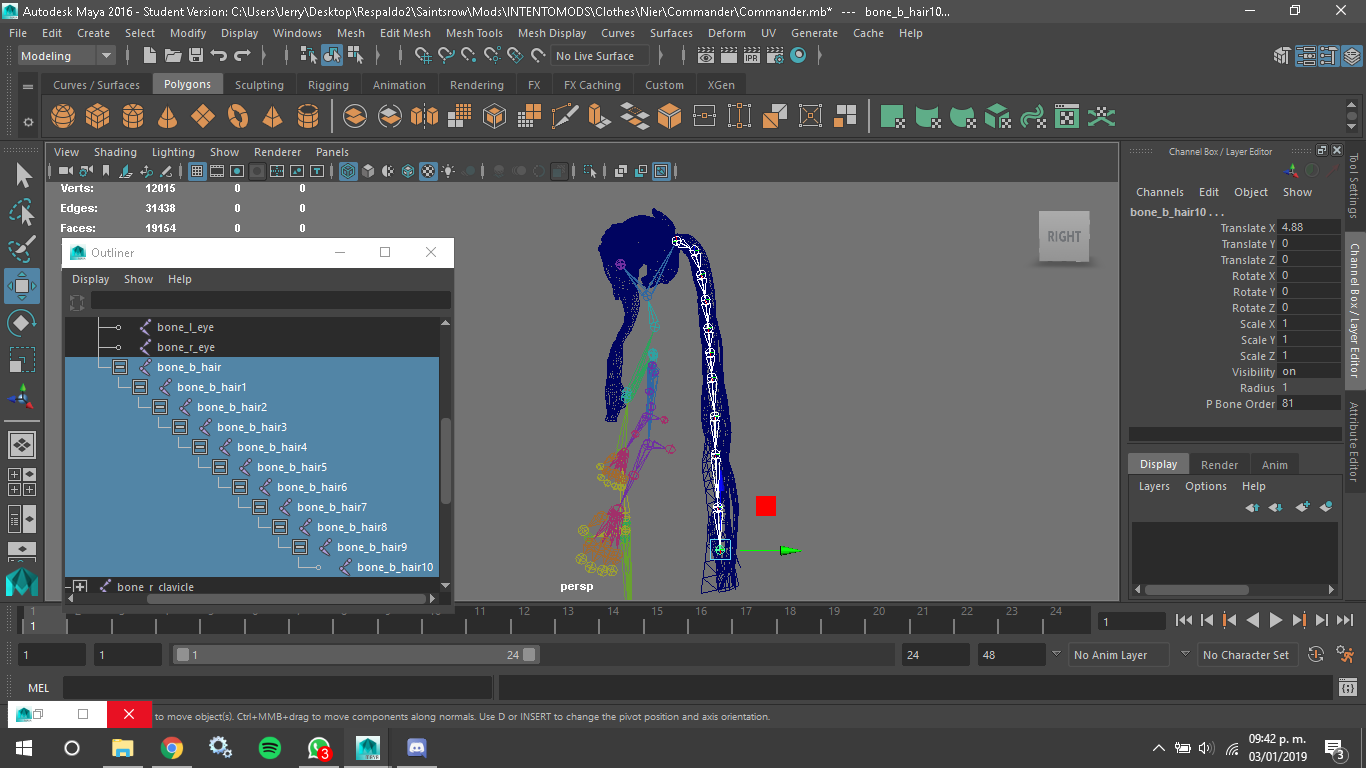Switch to the Render layer tab
This screenshot has width=1366, height=768.
click(1219, 464)
